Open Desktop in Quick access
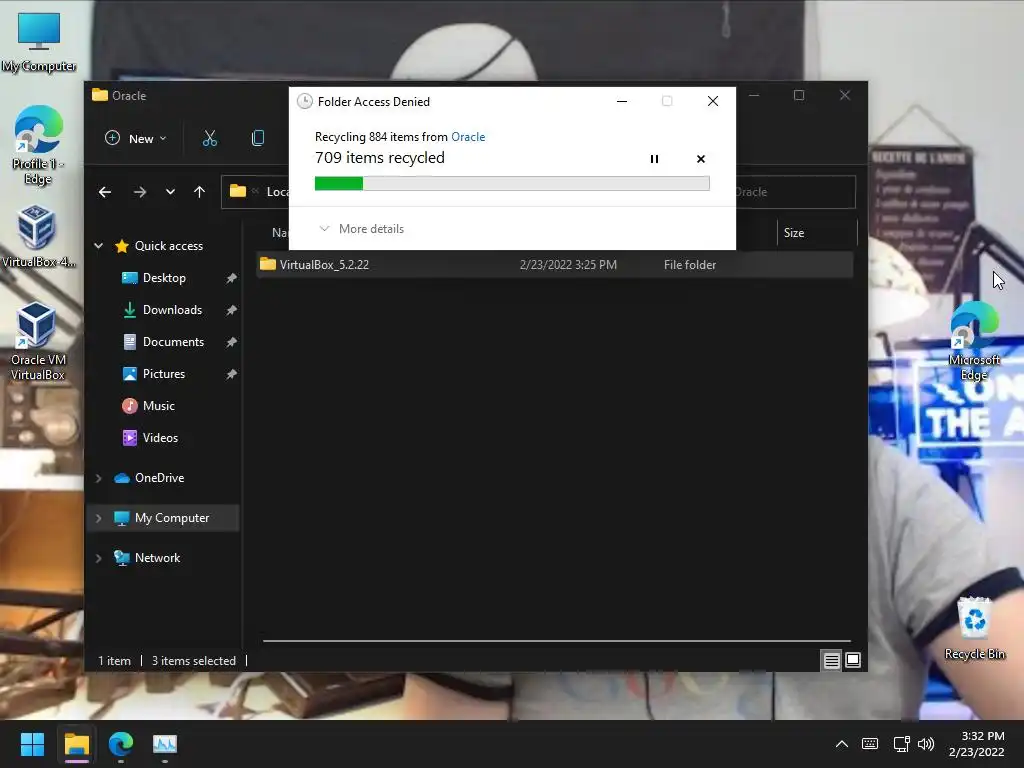Screen dimensions: 1024x768 [x=164, y=278]
